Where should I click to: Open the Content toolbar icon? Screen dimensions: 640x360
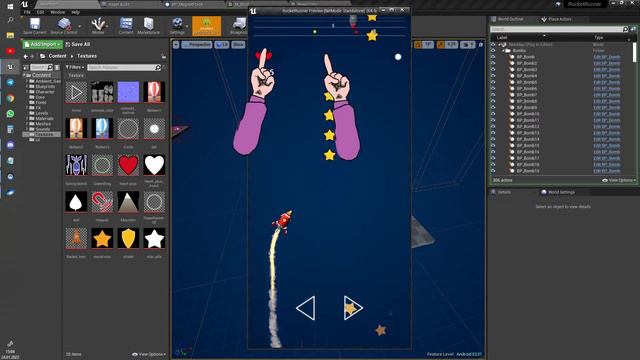(126, 25)
